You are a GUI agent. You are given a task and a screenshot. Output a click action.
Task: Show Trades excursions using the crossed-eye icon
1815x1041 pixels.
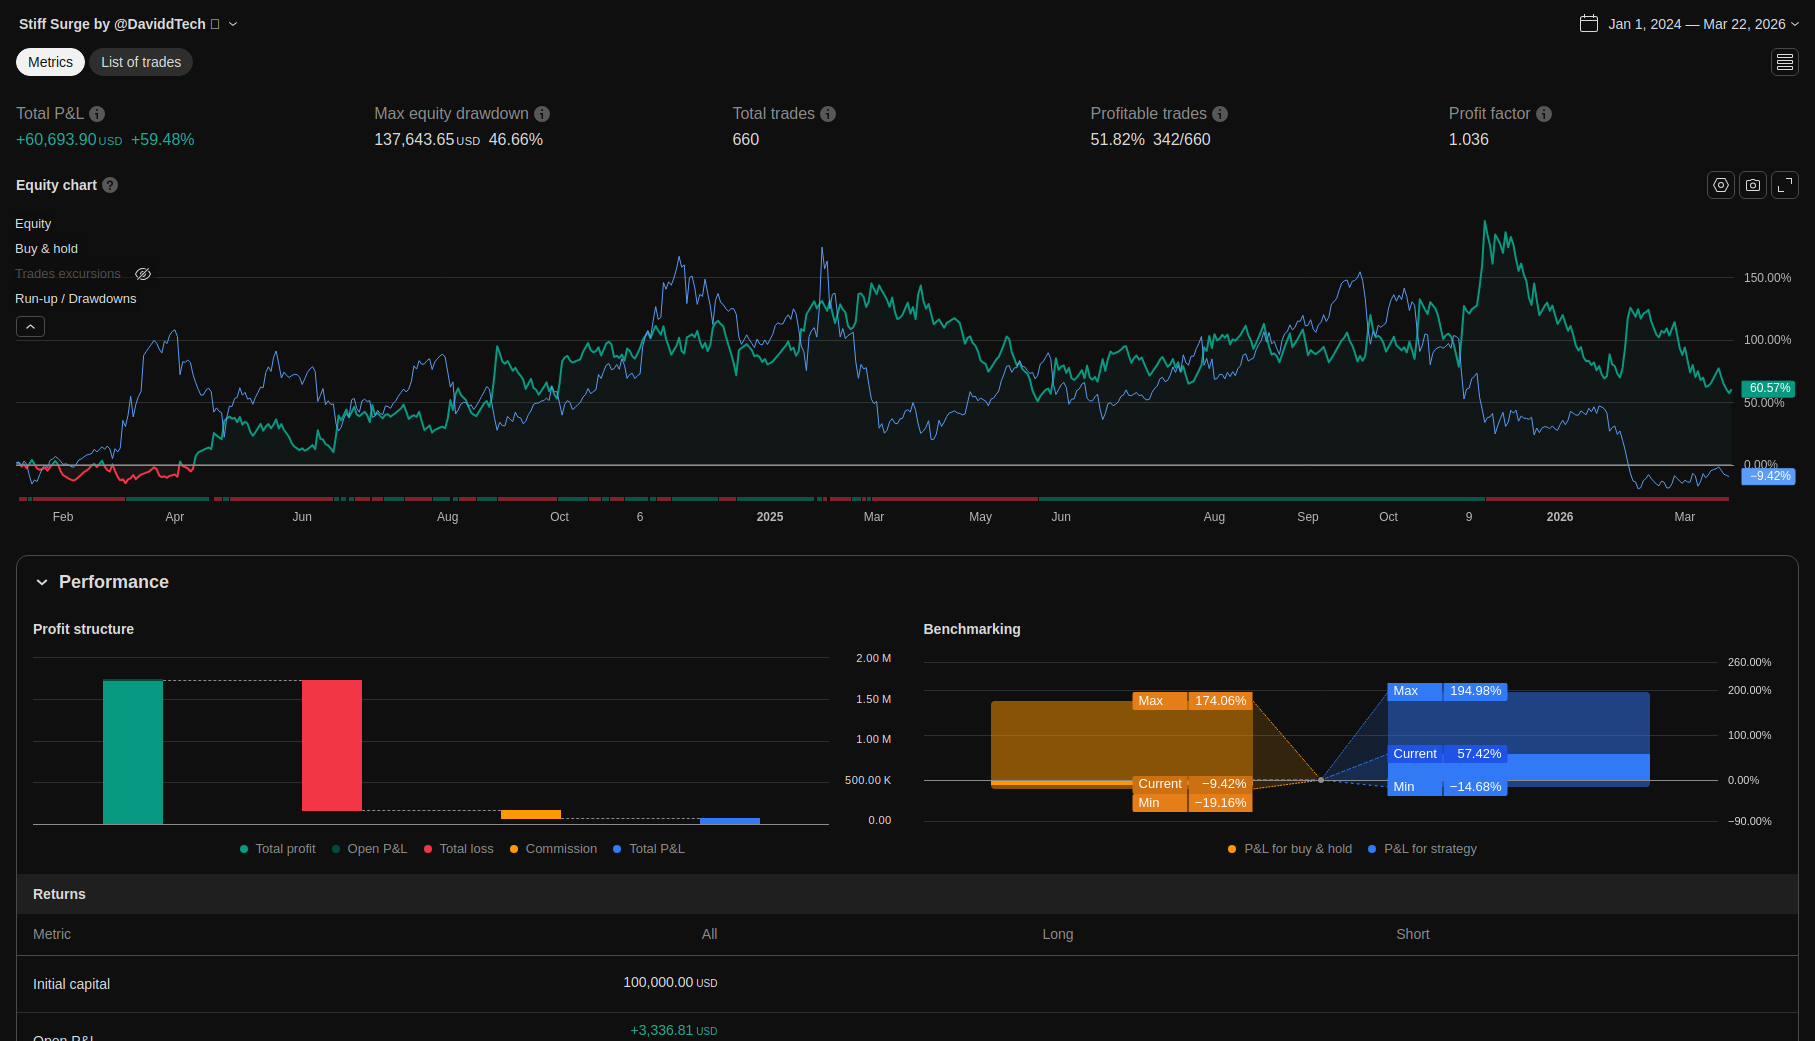[143, 274]
